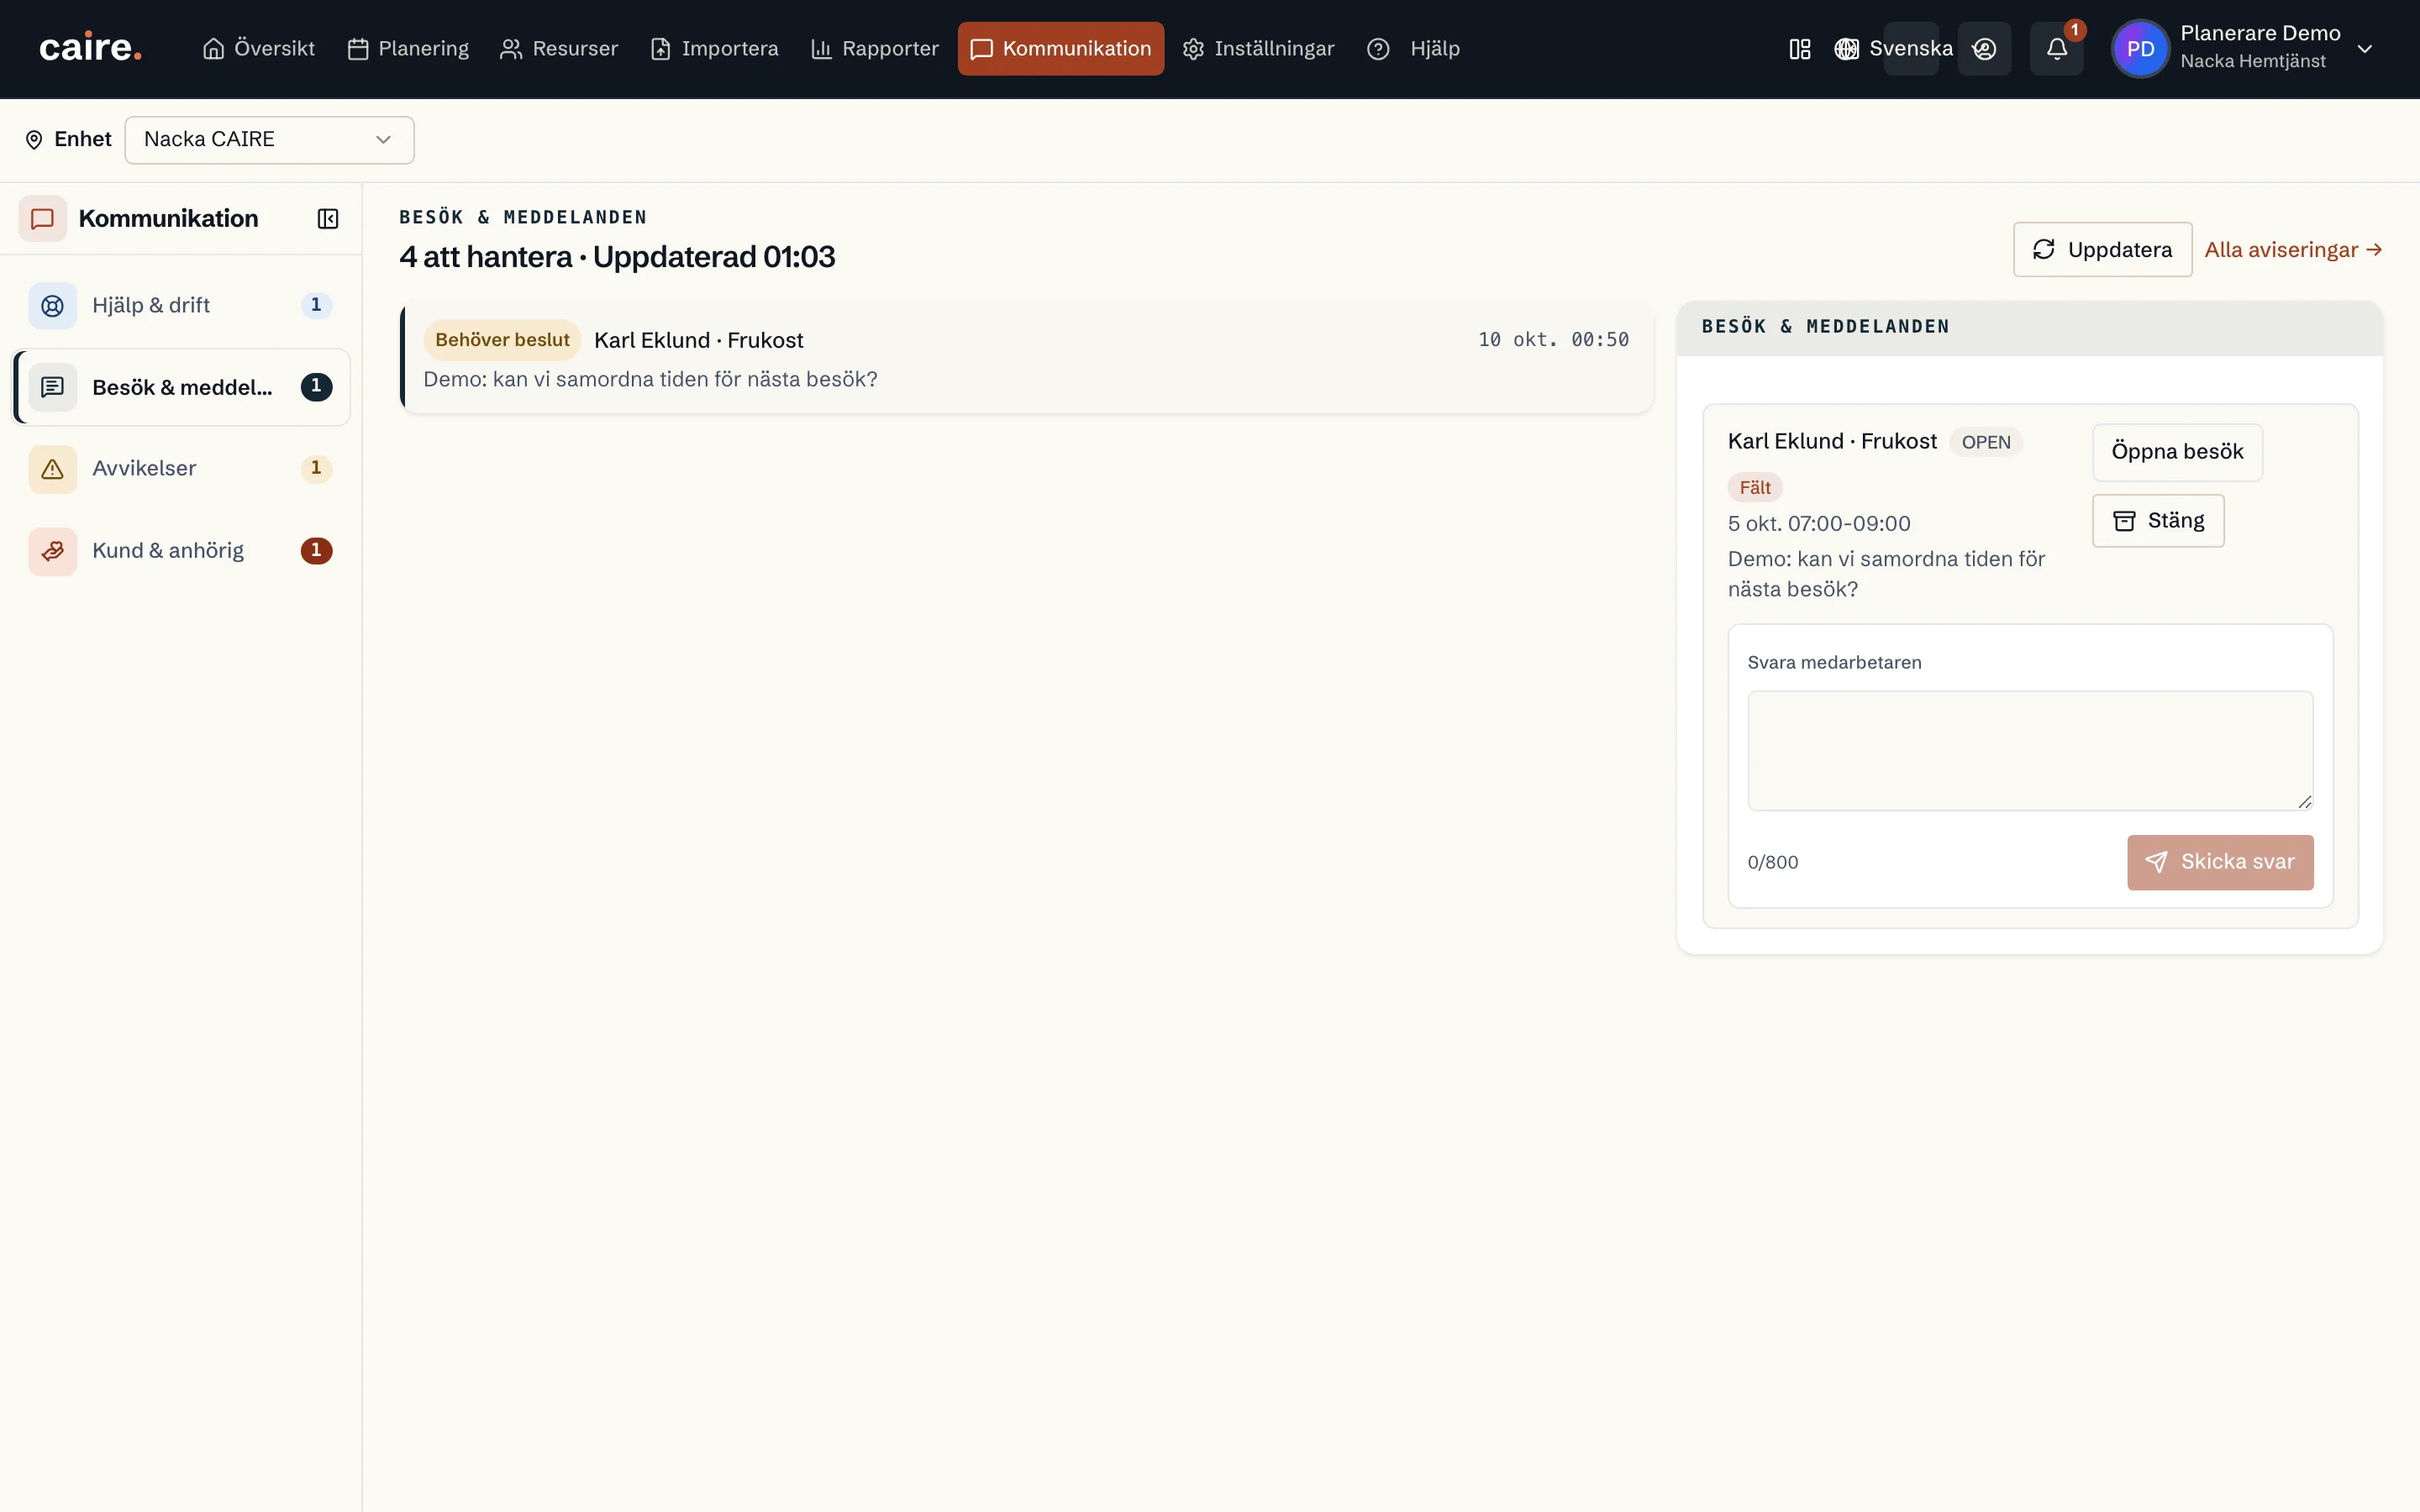Click the Fält tag in detail panel

pyautogui.click(x=1754, y=488)
